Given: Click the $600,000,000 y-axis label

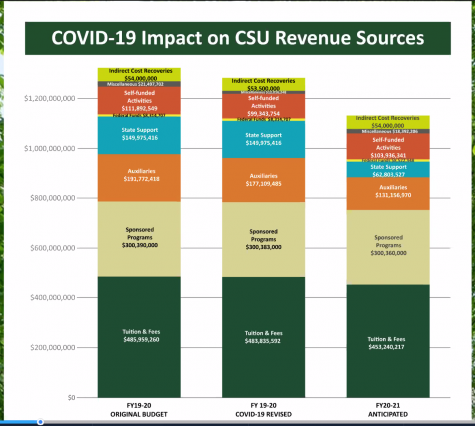Looking at the screenshot, I should click(53, 248).
